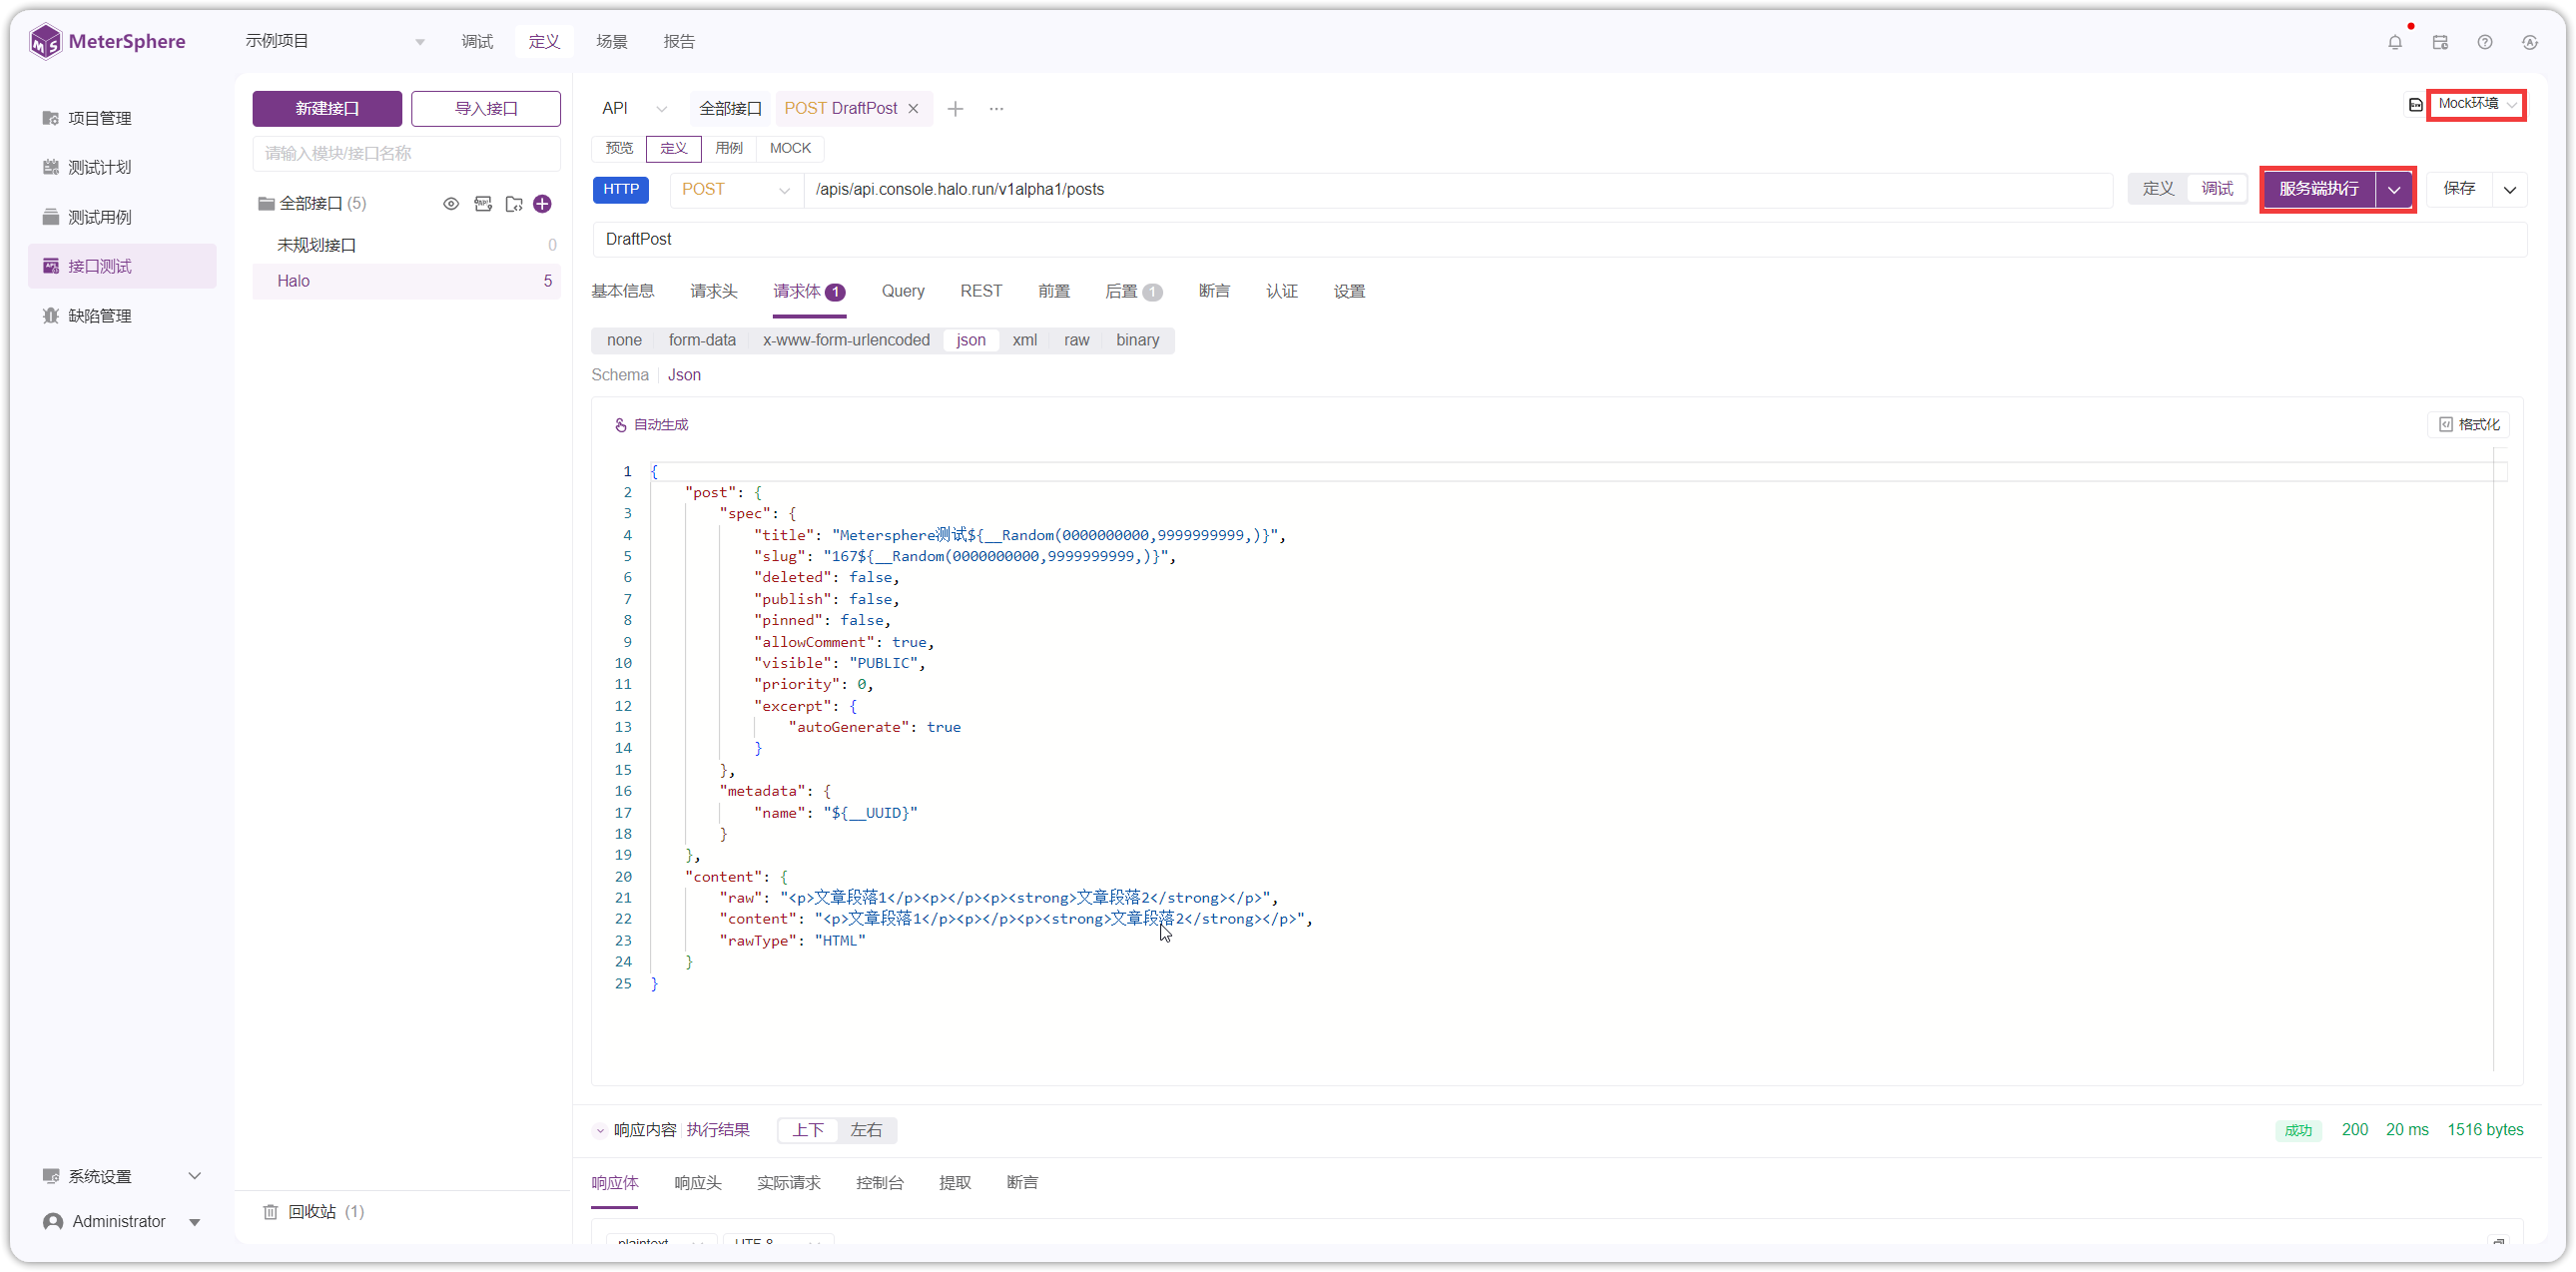Select the raw body type
The height and width of the screenshot is (1272, 2576).
pyautogui.click(x=1076, y=340)
